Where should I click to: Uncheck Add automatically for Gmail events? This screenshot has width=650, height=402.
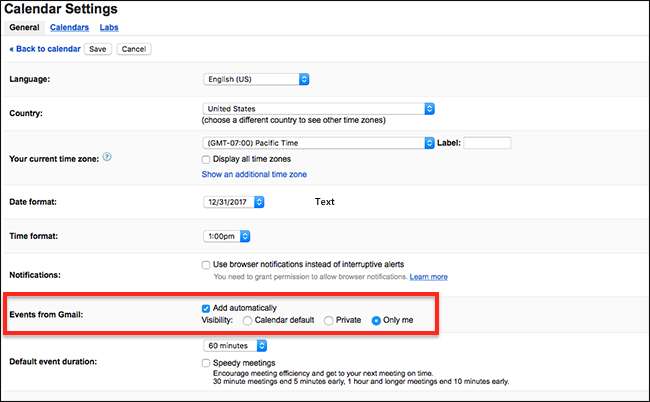pos(206,307)
